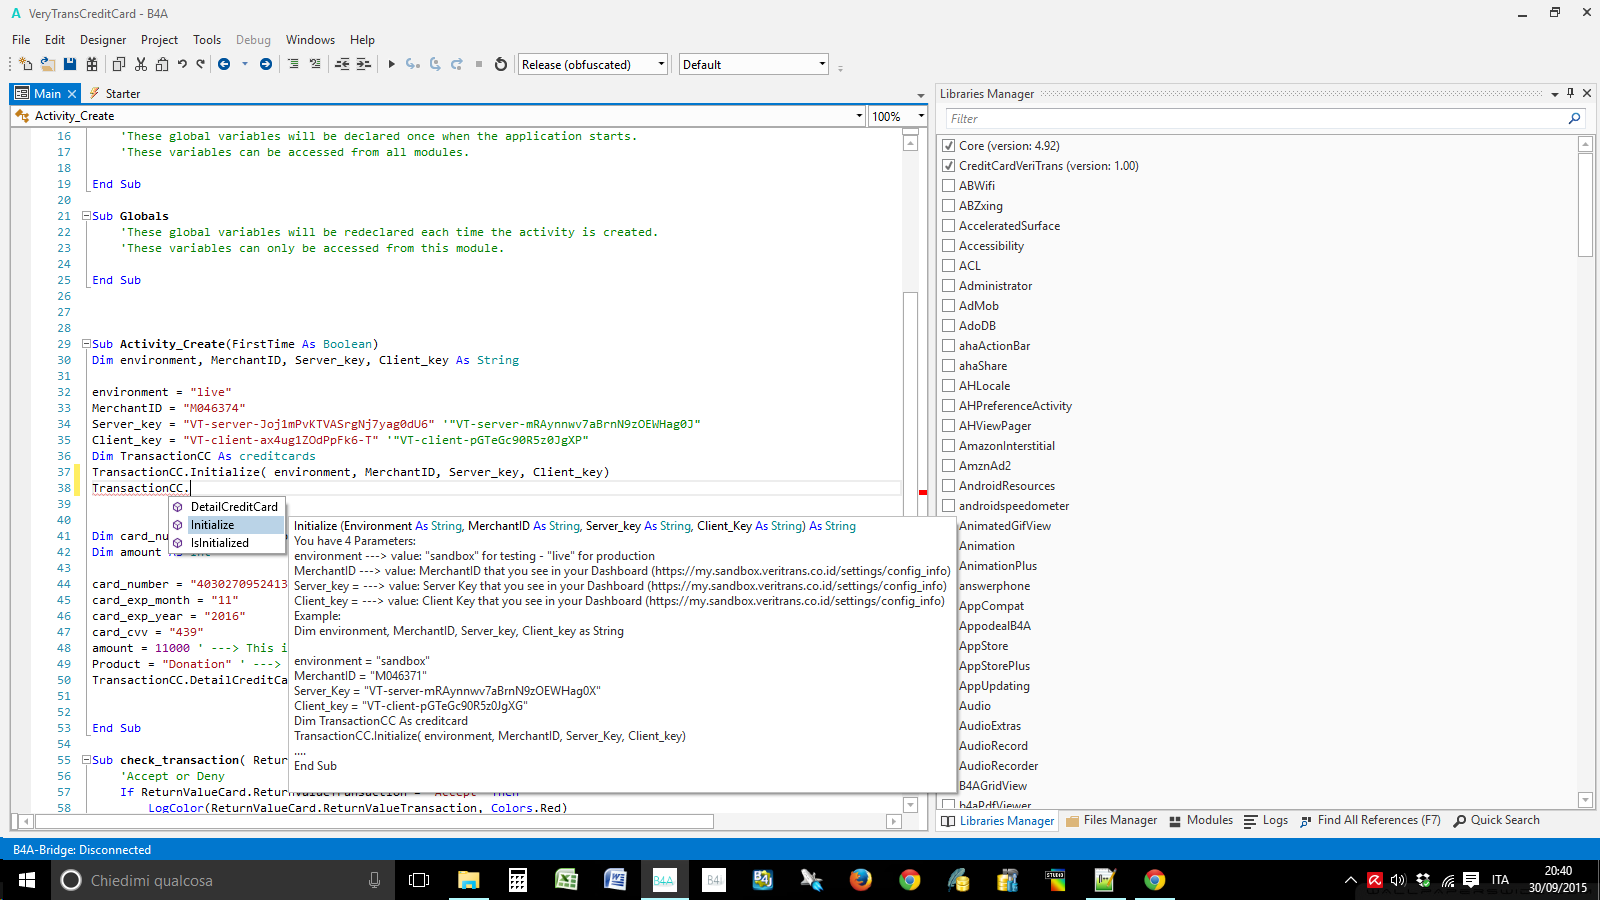Create a new project file from toolbar
Viewport: 1600px width, 900px height.
point(25,64)
